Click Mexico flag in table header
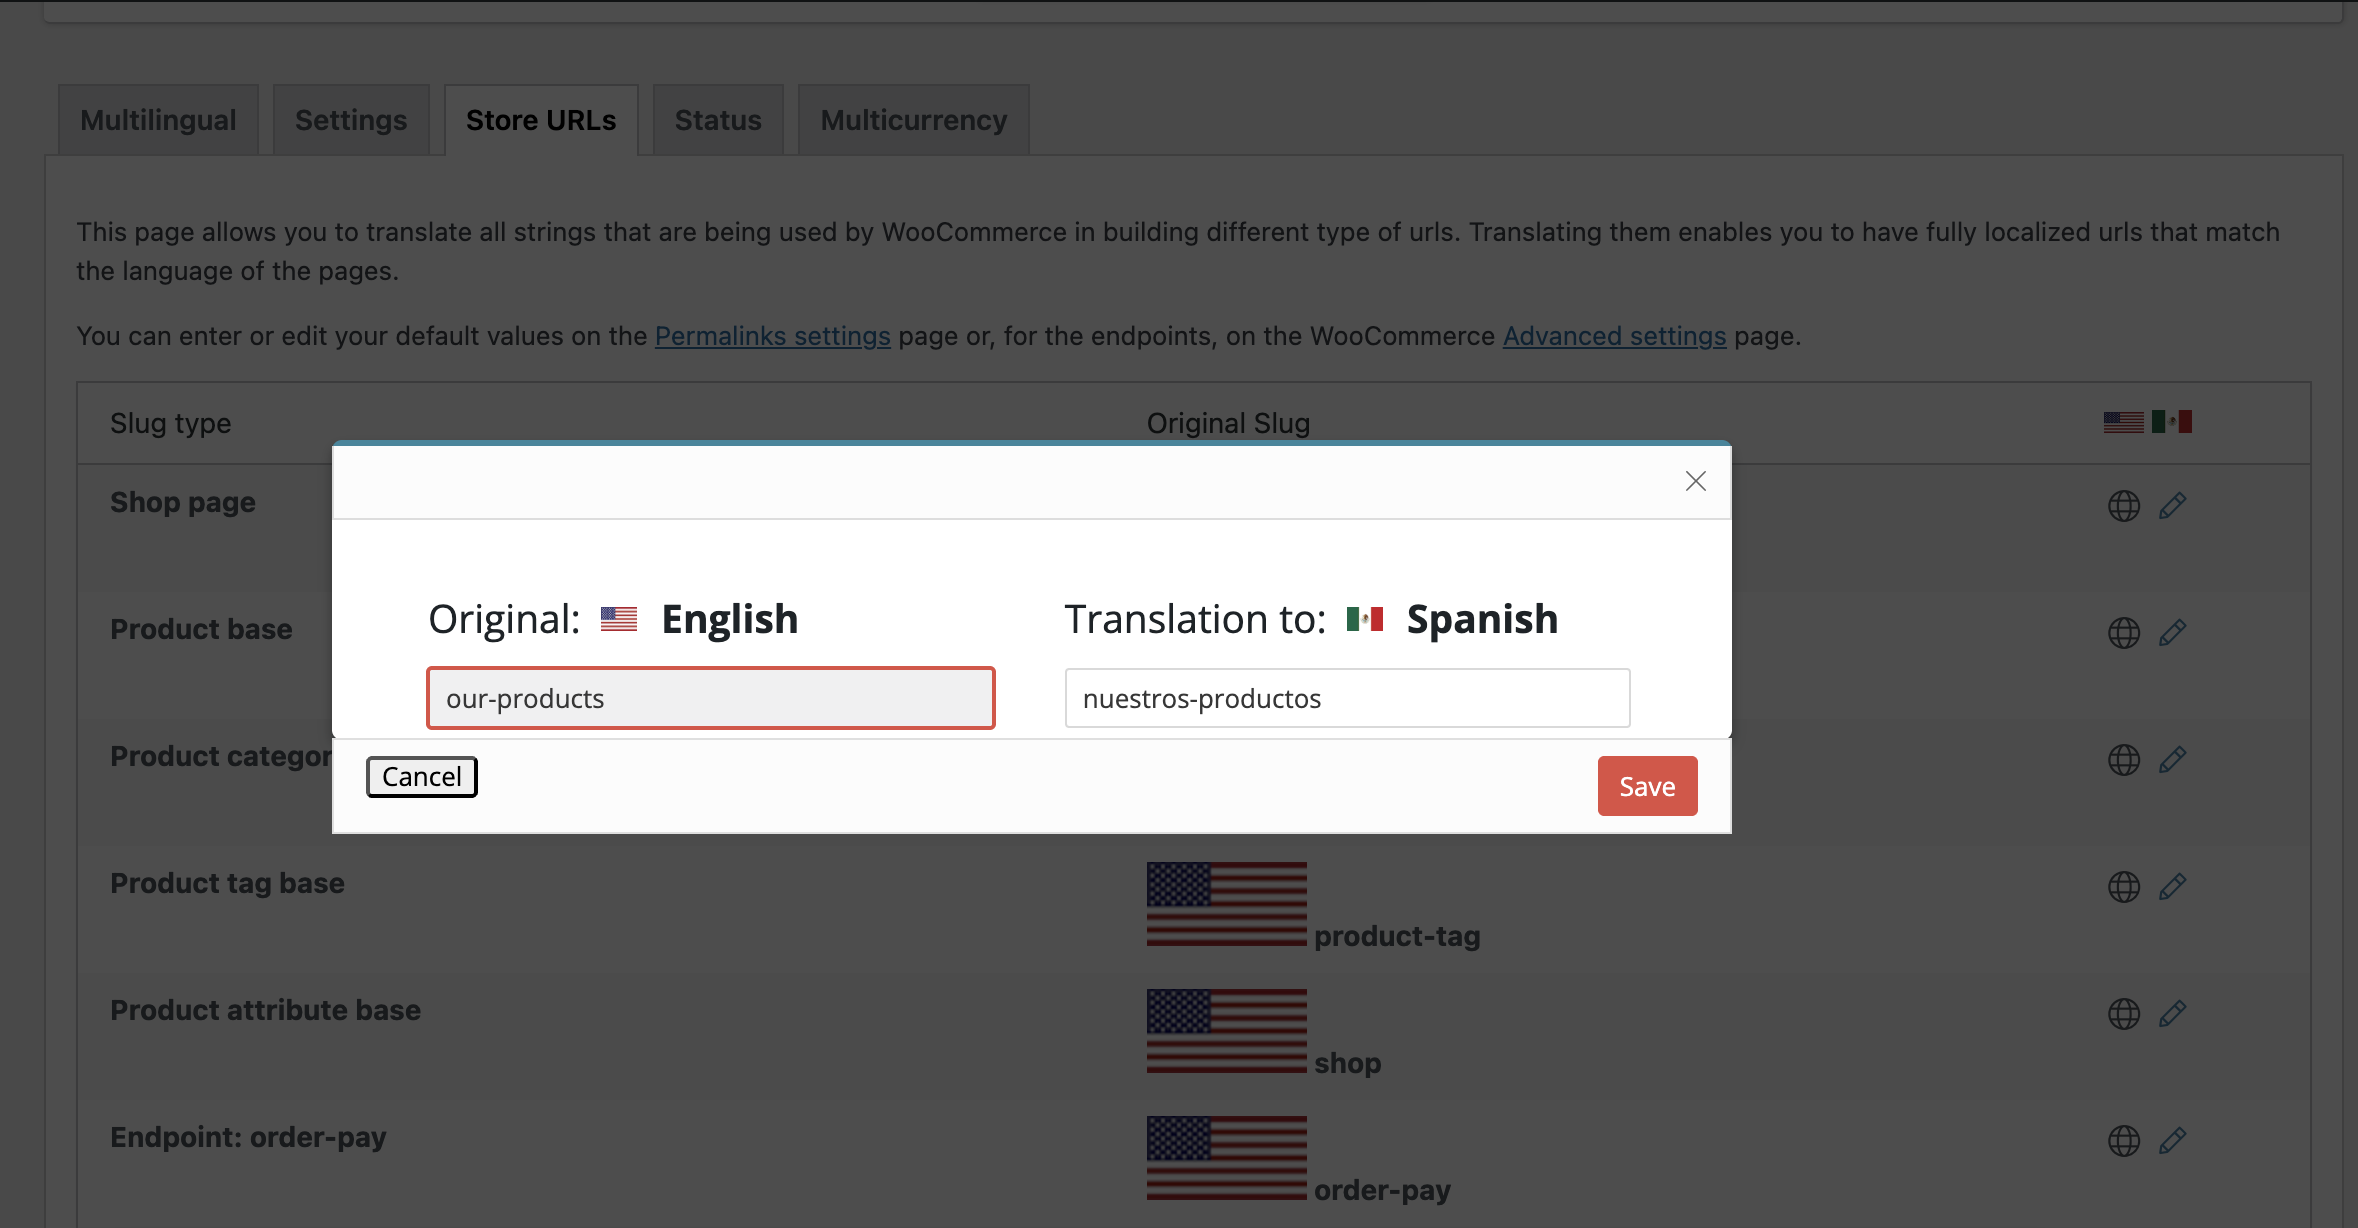This screenshot has height=1228, width=2358. [x=2172, y=422]
